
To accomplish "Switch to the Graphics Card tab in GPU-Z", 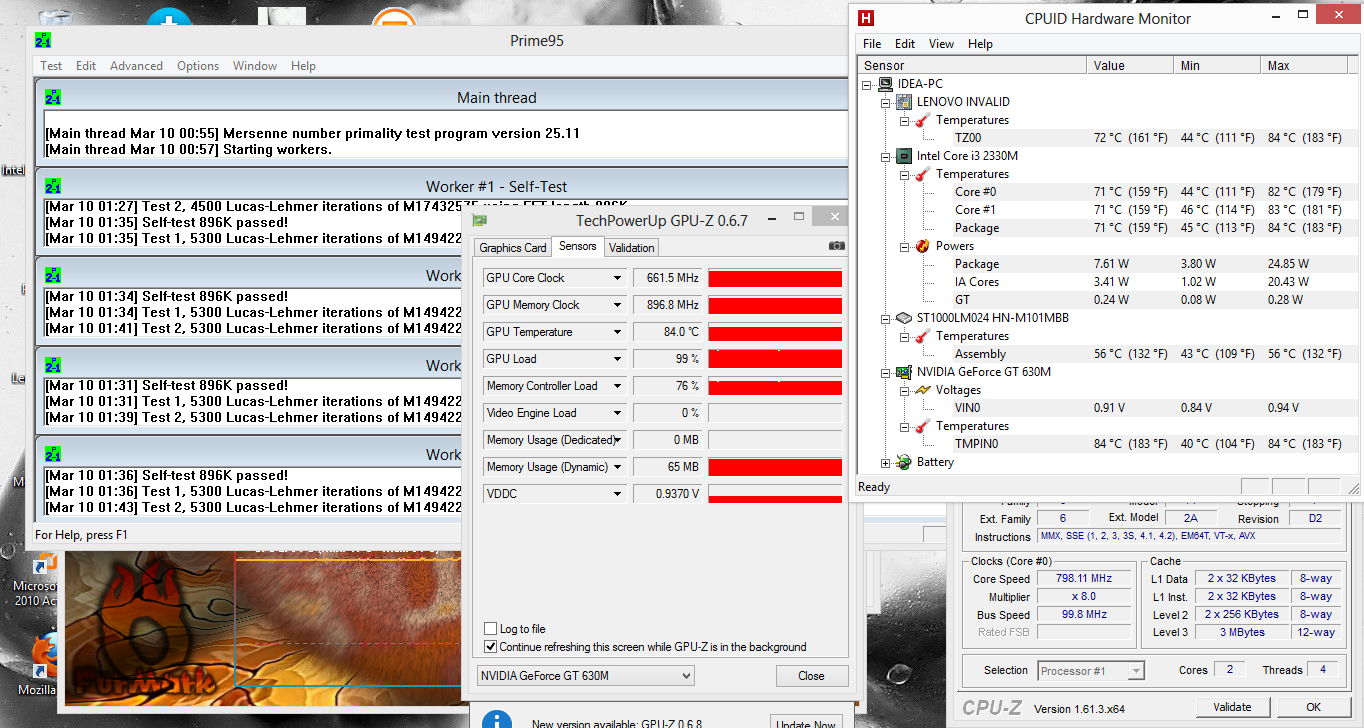I will [x=513, y=248].
